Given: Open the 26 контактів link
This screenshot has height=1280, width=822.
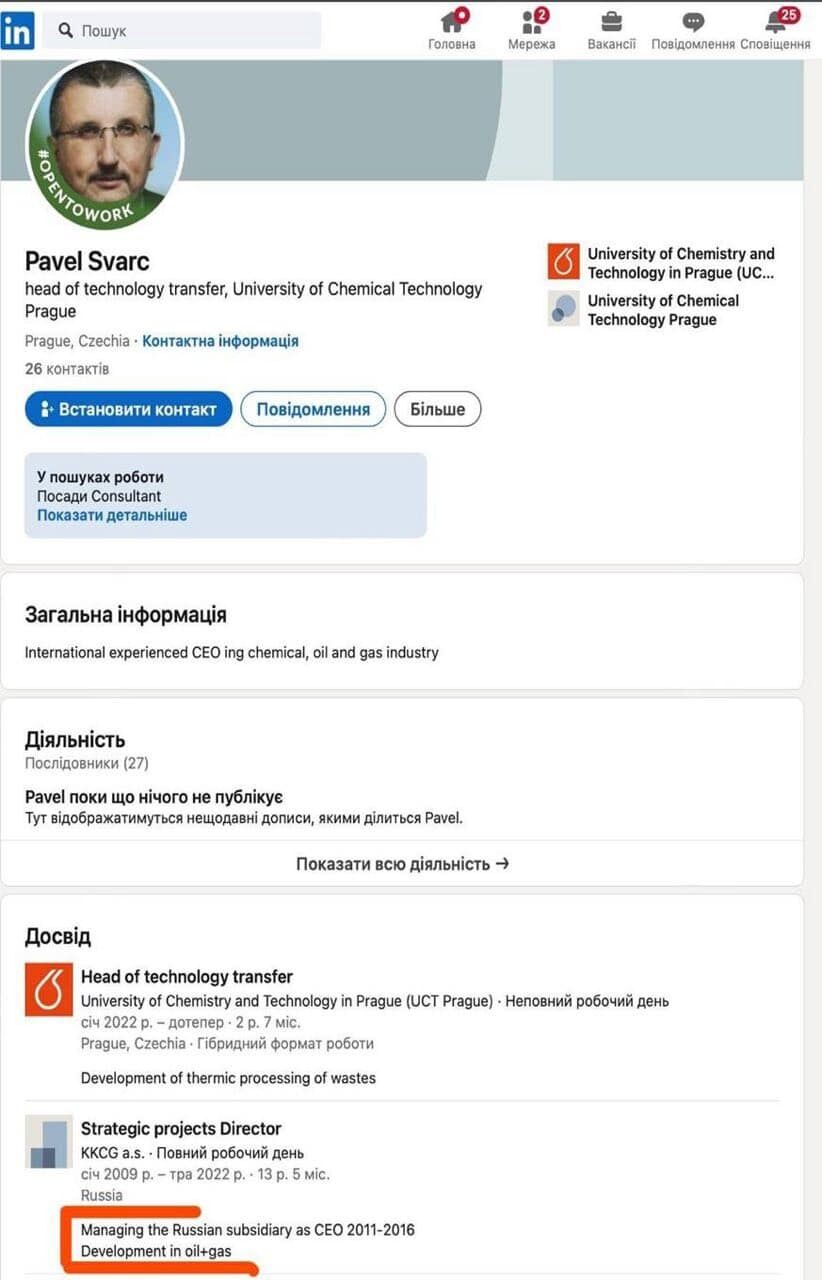Looking at the screenshot, I should click(x=67, y=369).
